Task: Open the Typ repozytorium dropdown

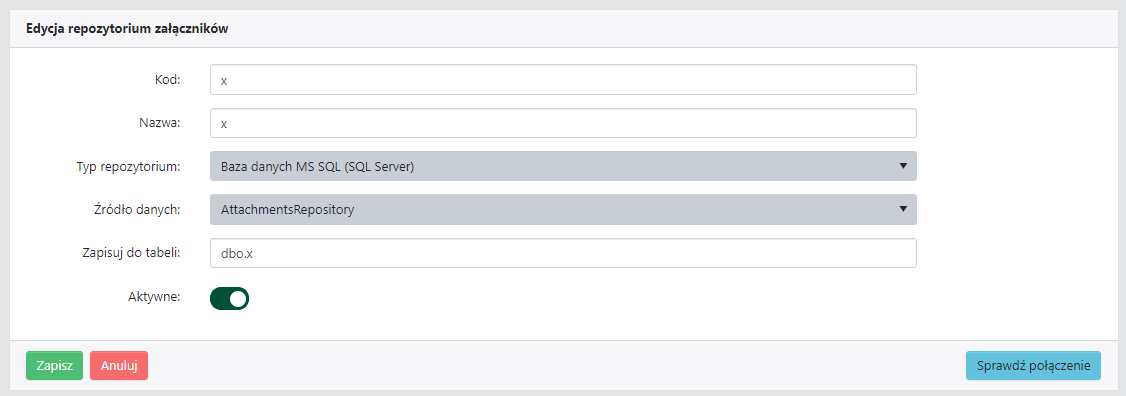Action: [563, 166]
